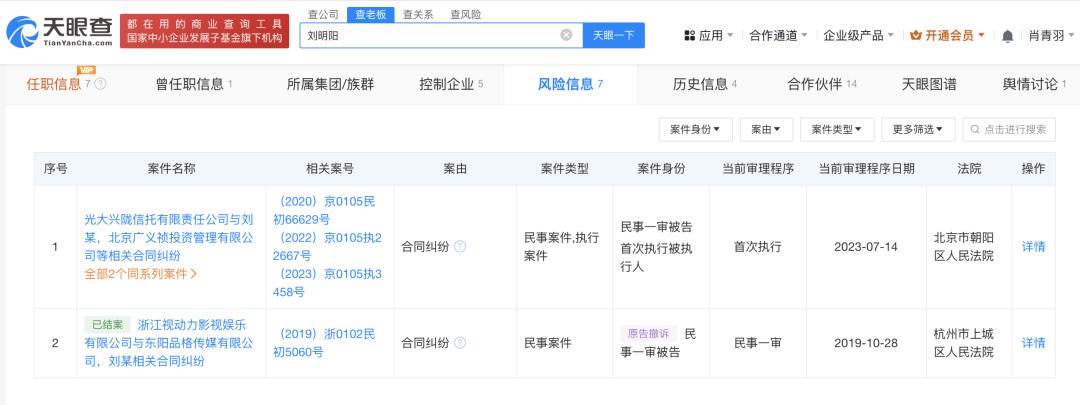Open the 合作伙伴 tab
The height and width of the screenshot is (405, 1080).
click(x=822, y=84)
